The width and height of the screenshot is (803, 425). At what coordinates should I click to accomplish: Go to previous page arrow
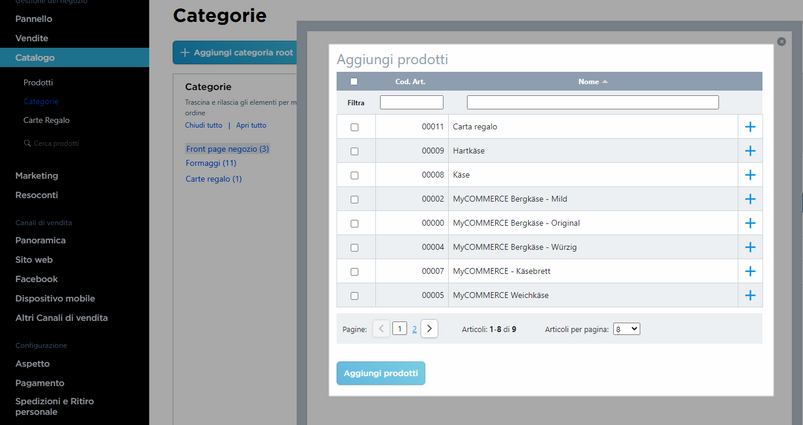pos(381,329)
